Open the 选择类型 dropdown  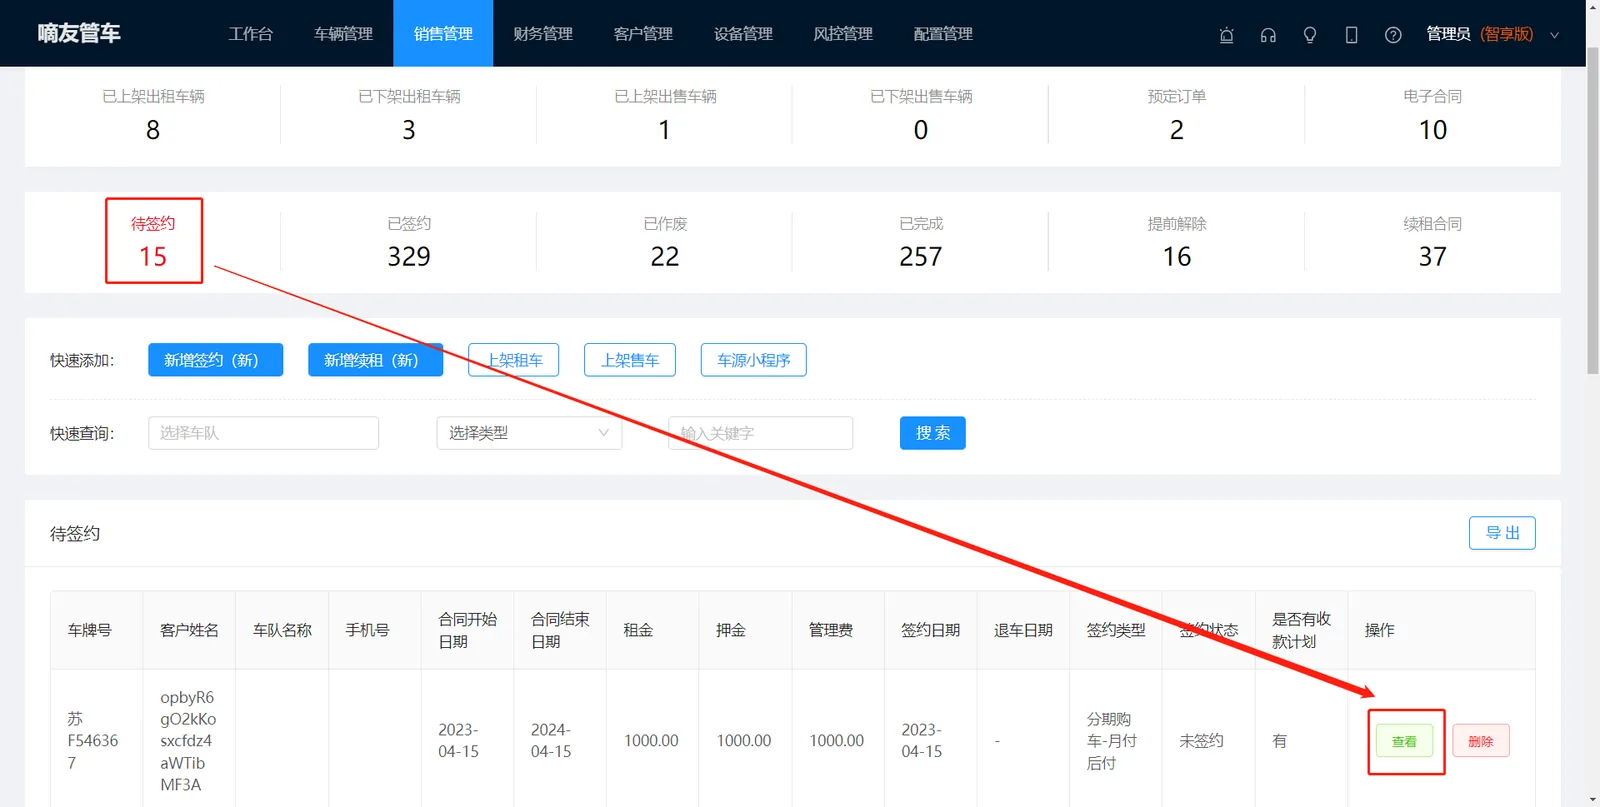529,433
